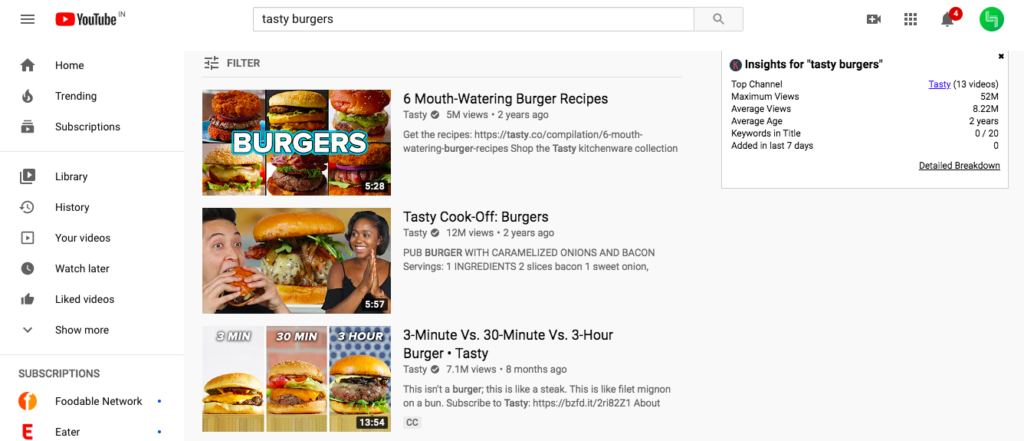This screenshot has width=1024, height=441.
Task: Open the search FILTER options
Action: click(x=232, y=63)
